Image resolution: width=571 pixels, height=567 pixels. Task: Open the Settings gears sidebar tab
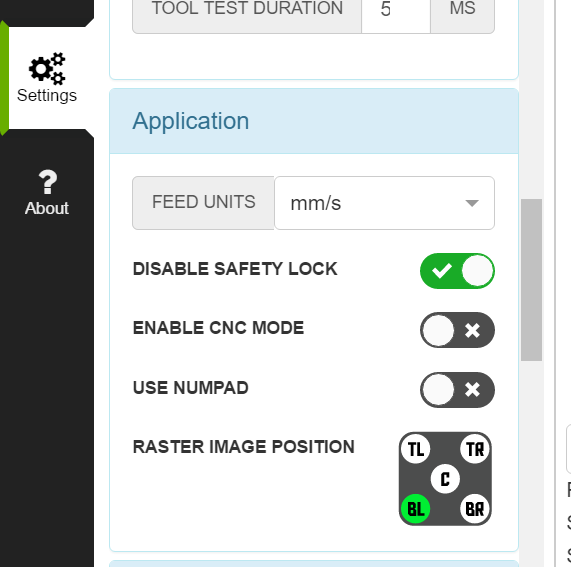(x=47, y=78)
